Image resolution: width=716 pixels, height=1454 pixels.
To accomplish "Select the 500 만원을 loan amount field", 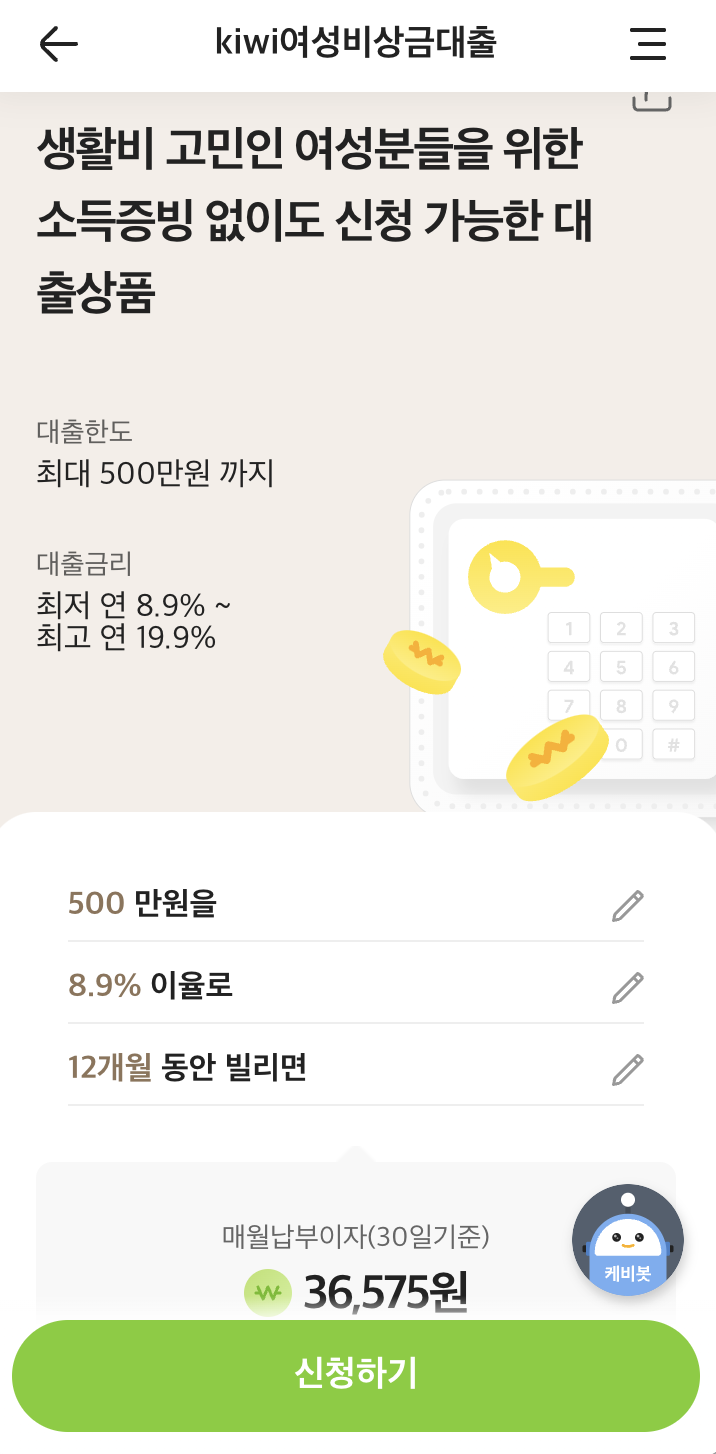I will [x=140, y=904].
